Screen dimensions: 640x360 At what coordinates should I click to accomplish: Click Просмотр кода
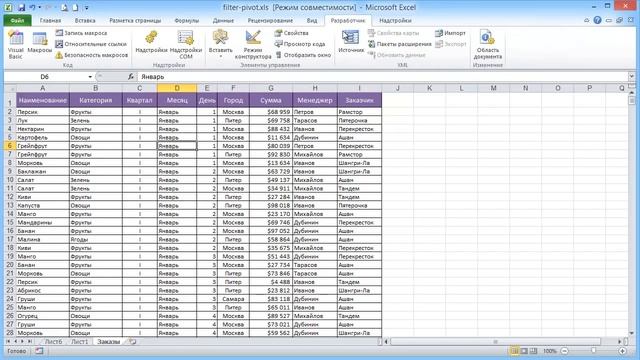pos(300,44)
